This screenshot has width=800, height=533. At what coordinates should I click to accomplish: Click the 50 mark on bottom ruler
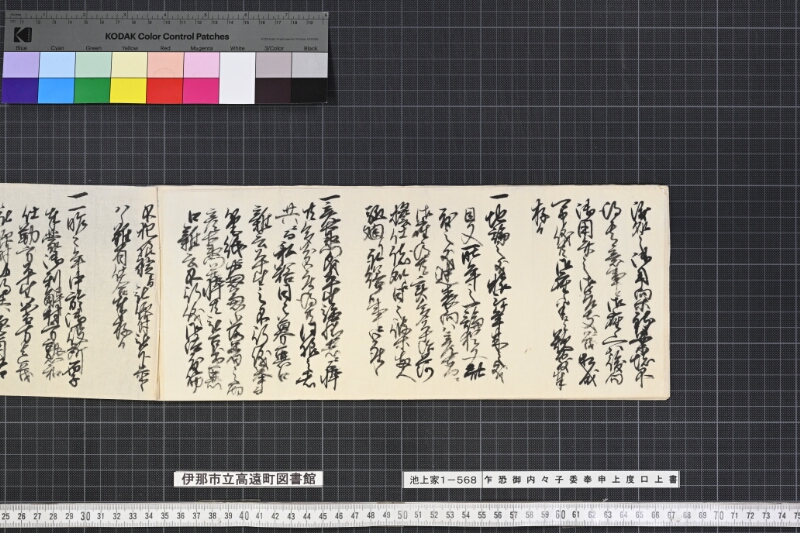(x=402, y=515)
